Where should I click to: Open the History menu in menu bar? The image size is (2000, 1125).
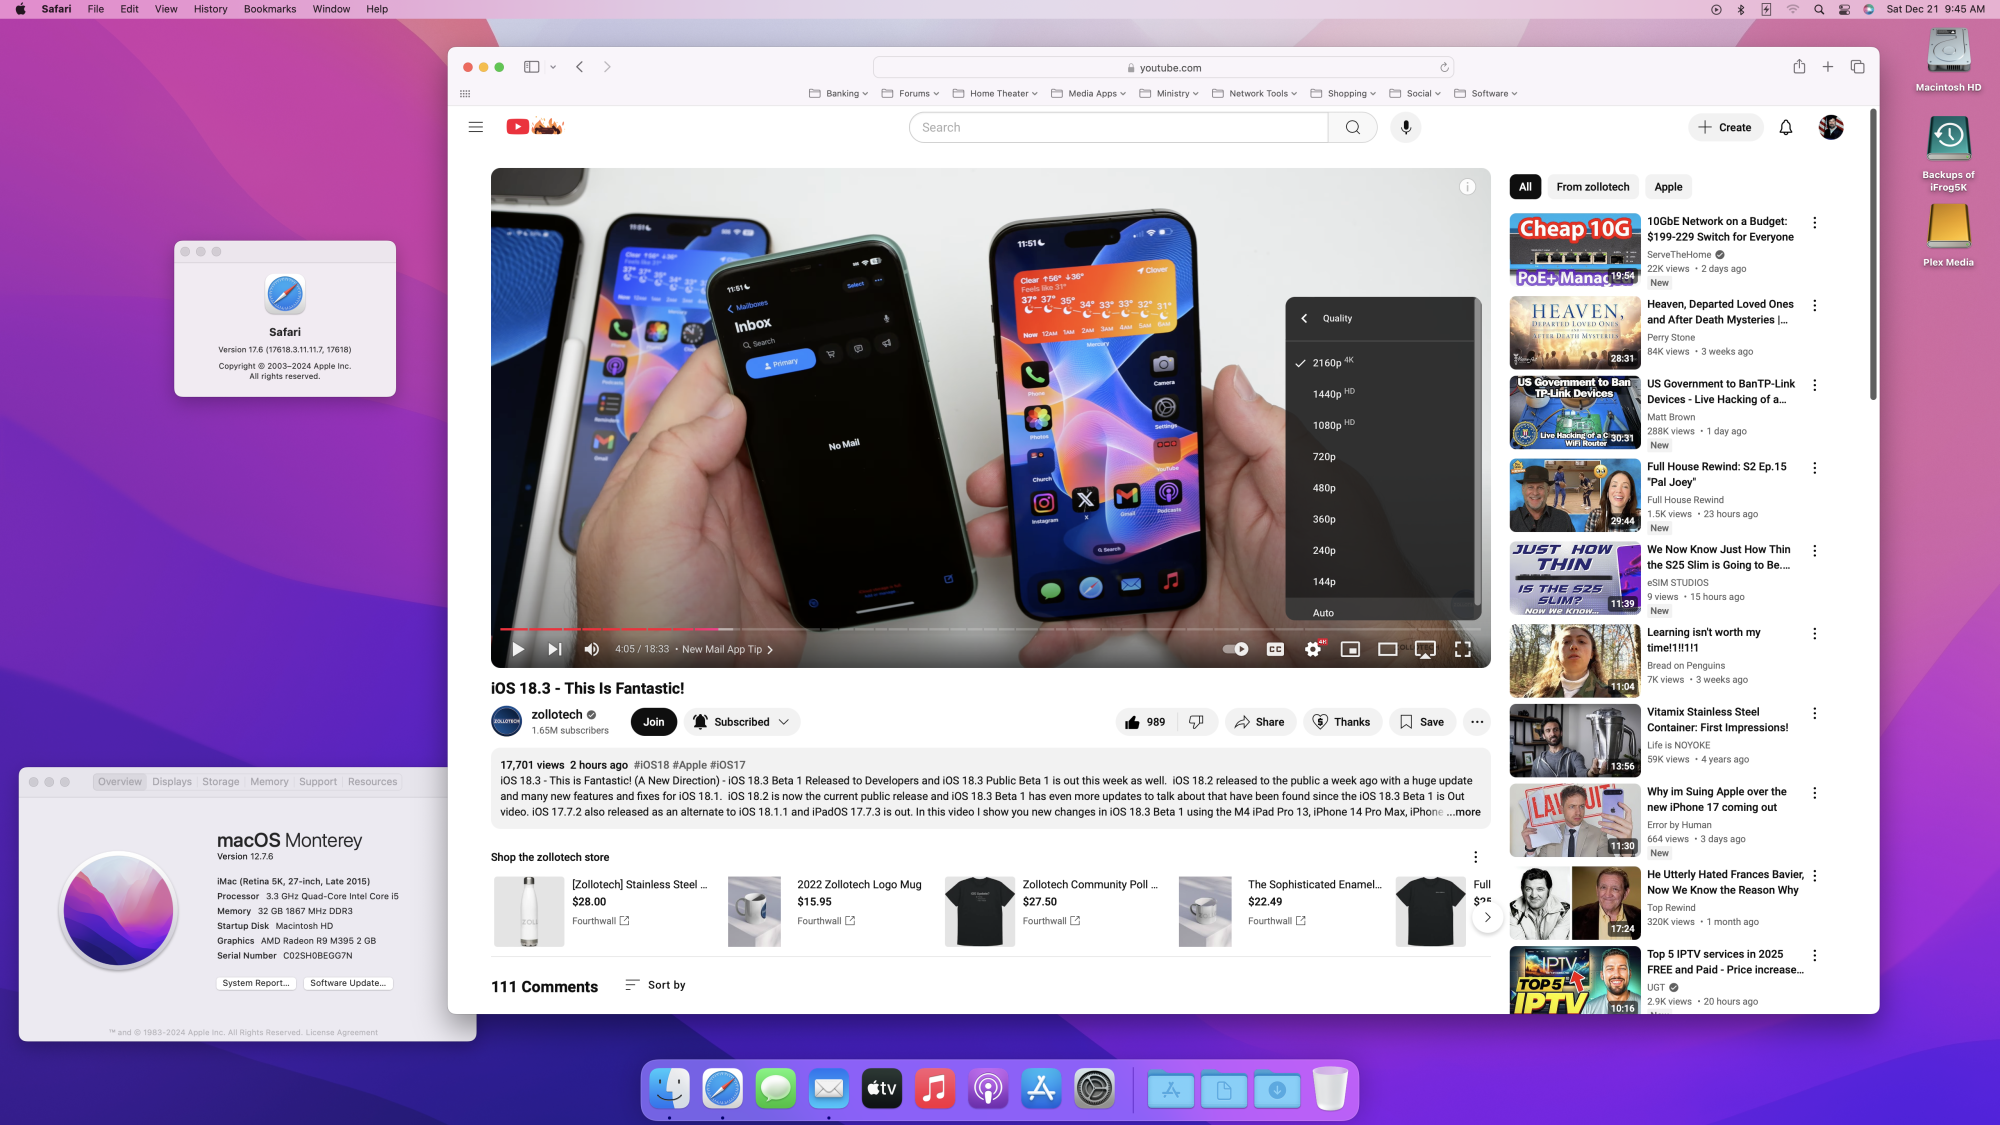tap(210, 9)
